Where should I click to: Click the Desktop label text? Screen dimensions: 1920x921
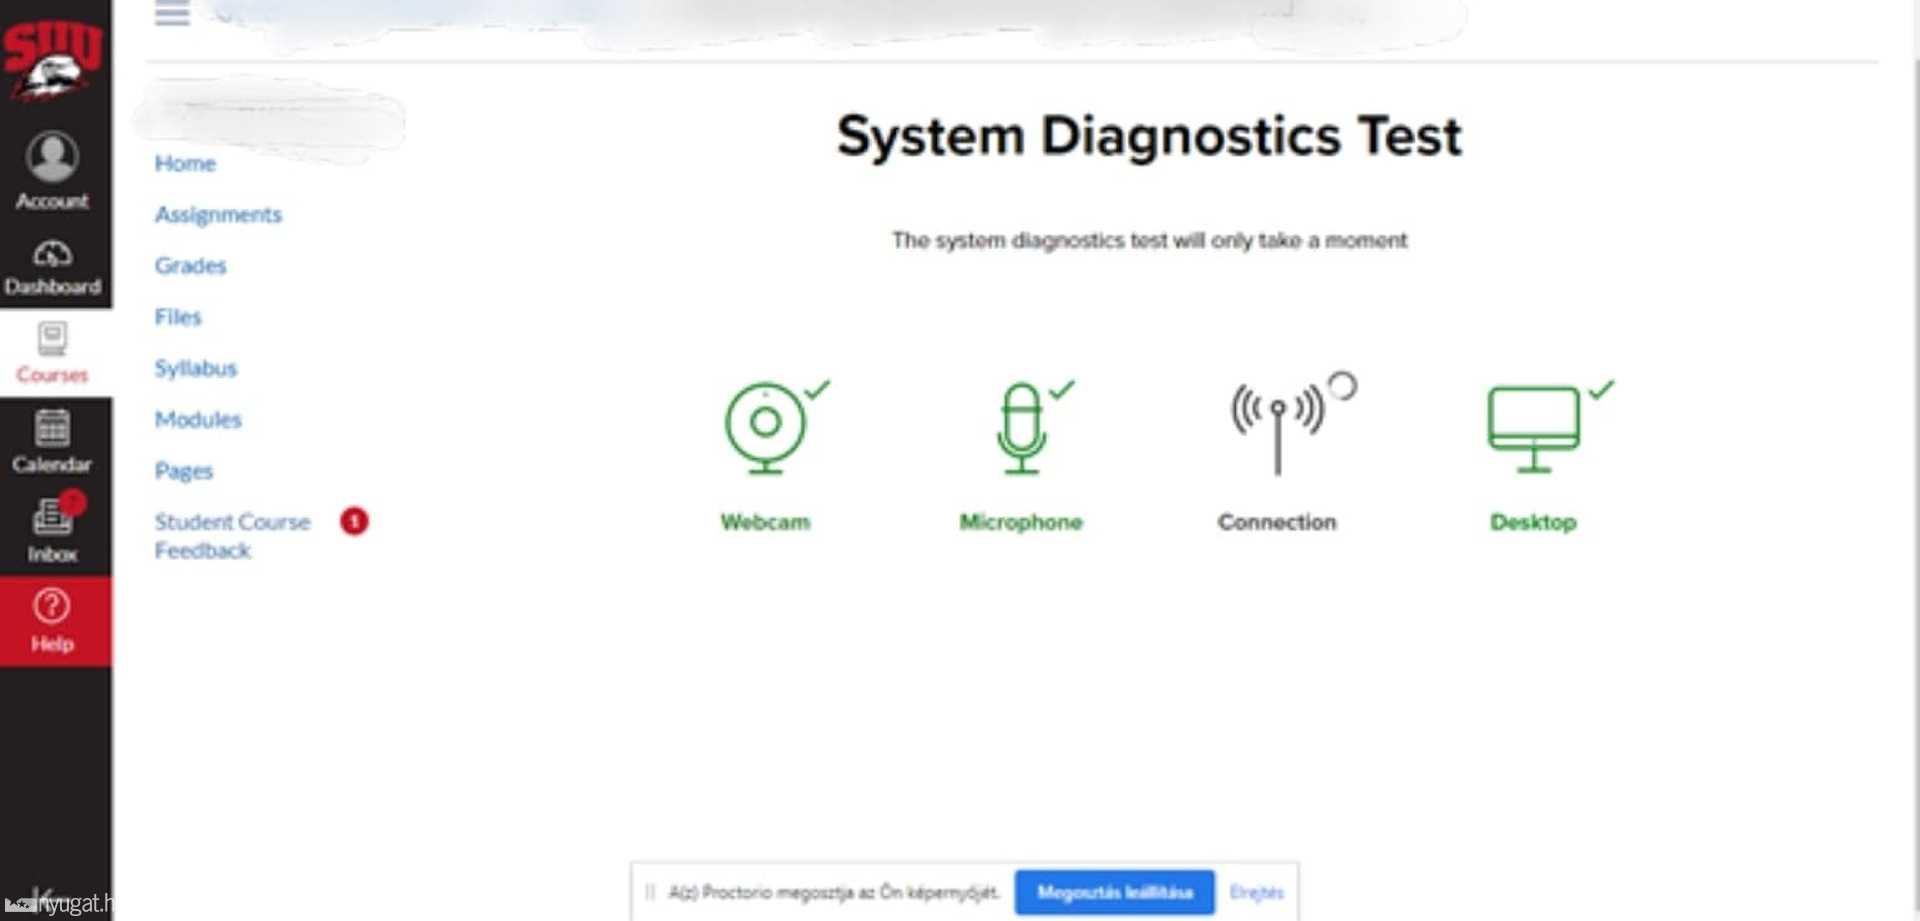(1533, 522)
